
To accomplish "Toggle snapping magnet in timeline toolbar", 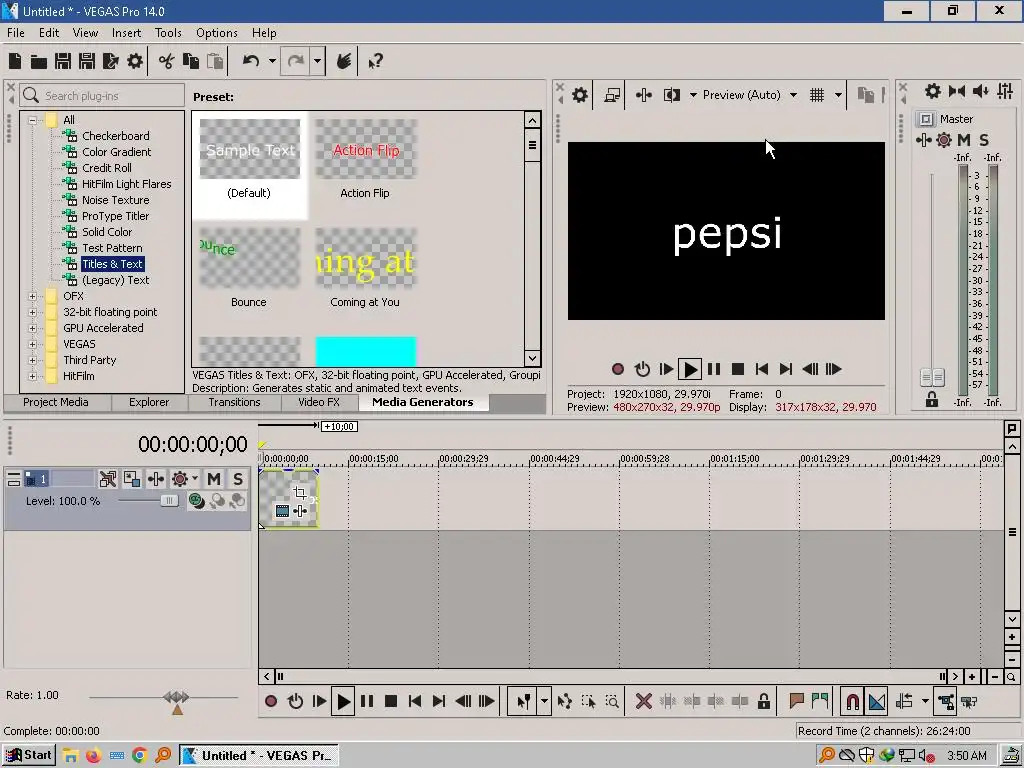I will [852, 701].
